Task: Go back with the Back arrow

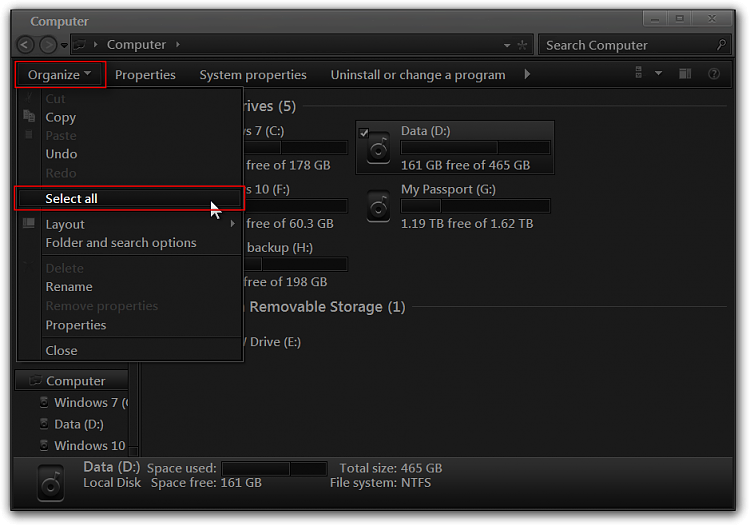Action: click(25, 45)
